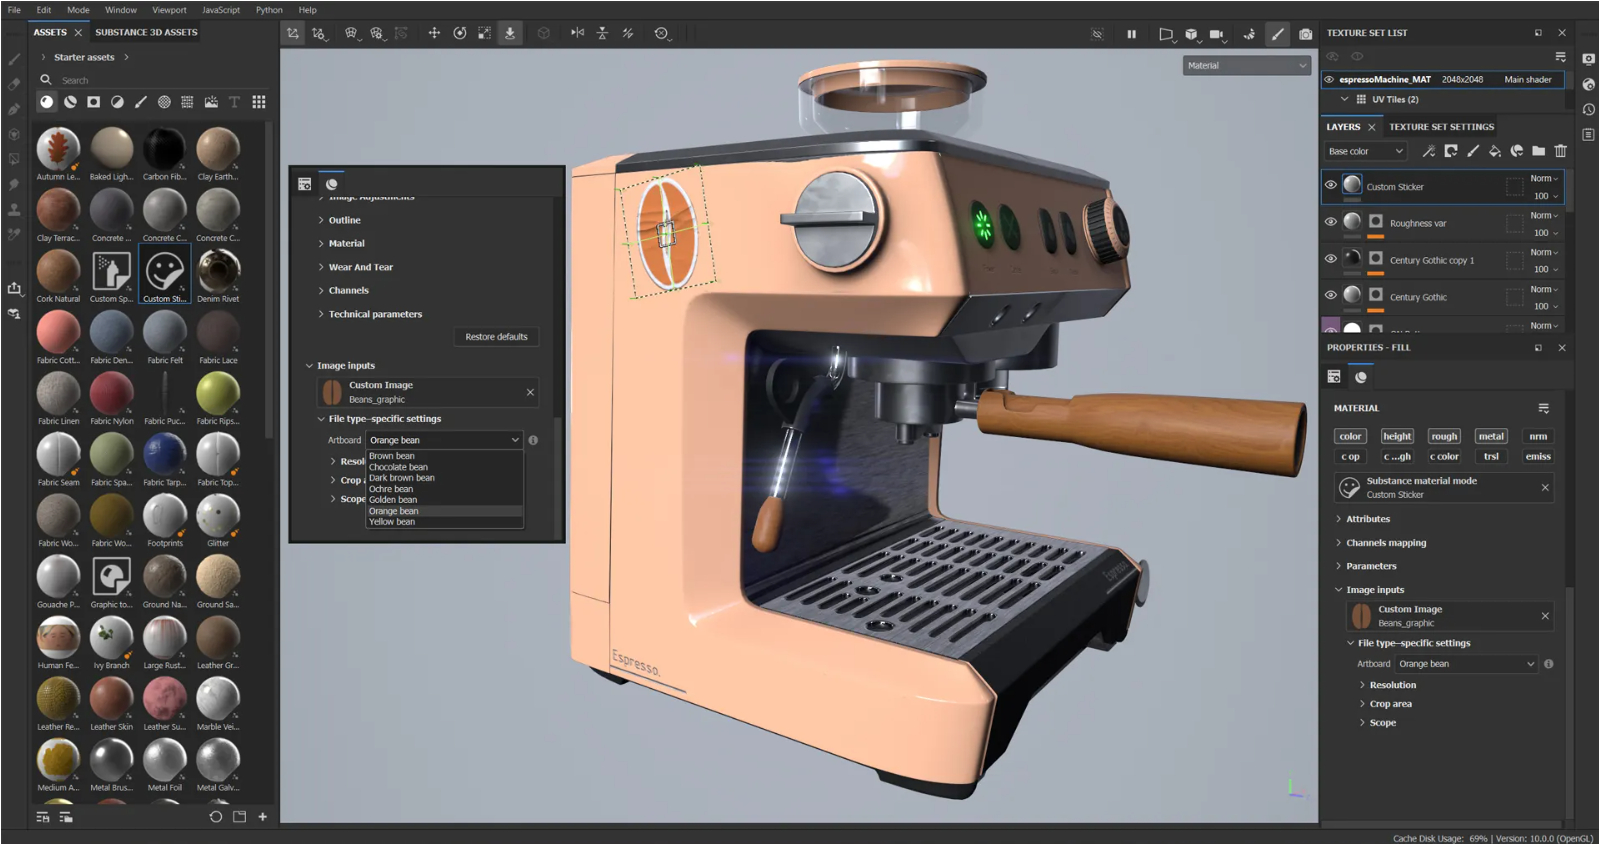The height and width of the screenshot is (844, 1599).
Task: Click the vertical flip mirror icon
Action: tap(602, 33)
